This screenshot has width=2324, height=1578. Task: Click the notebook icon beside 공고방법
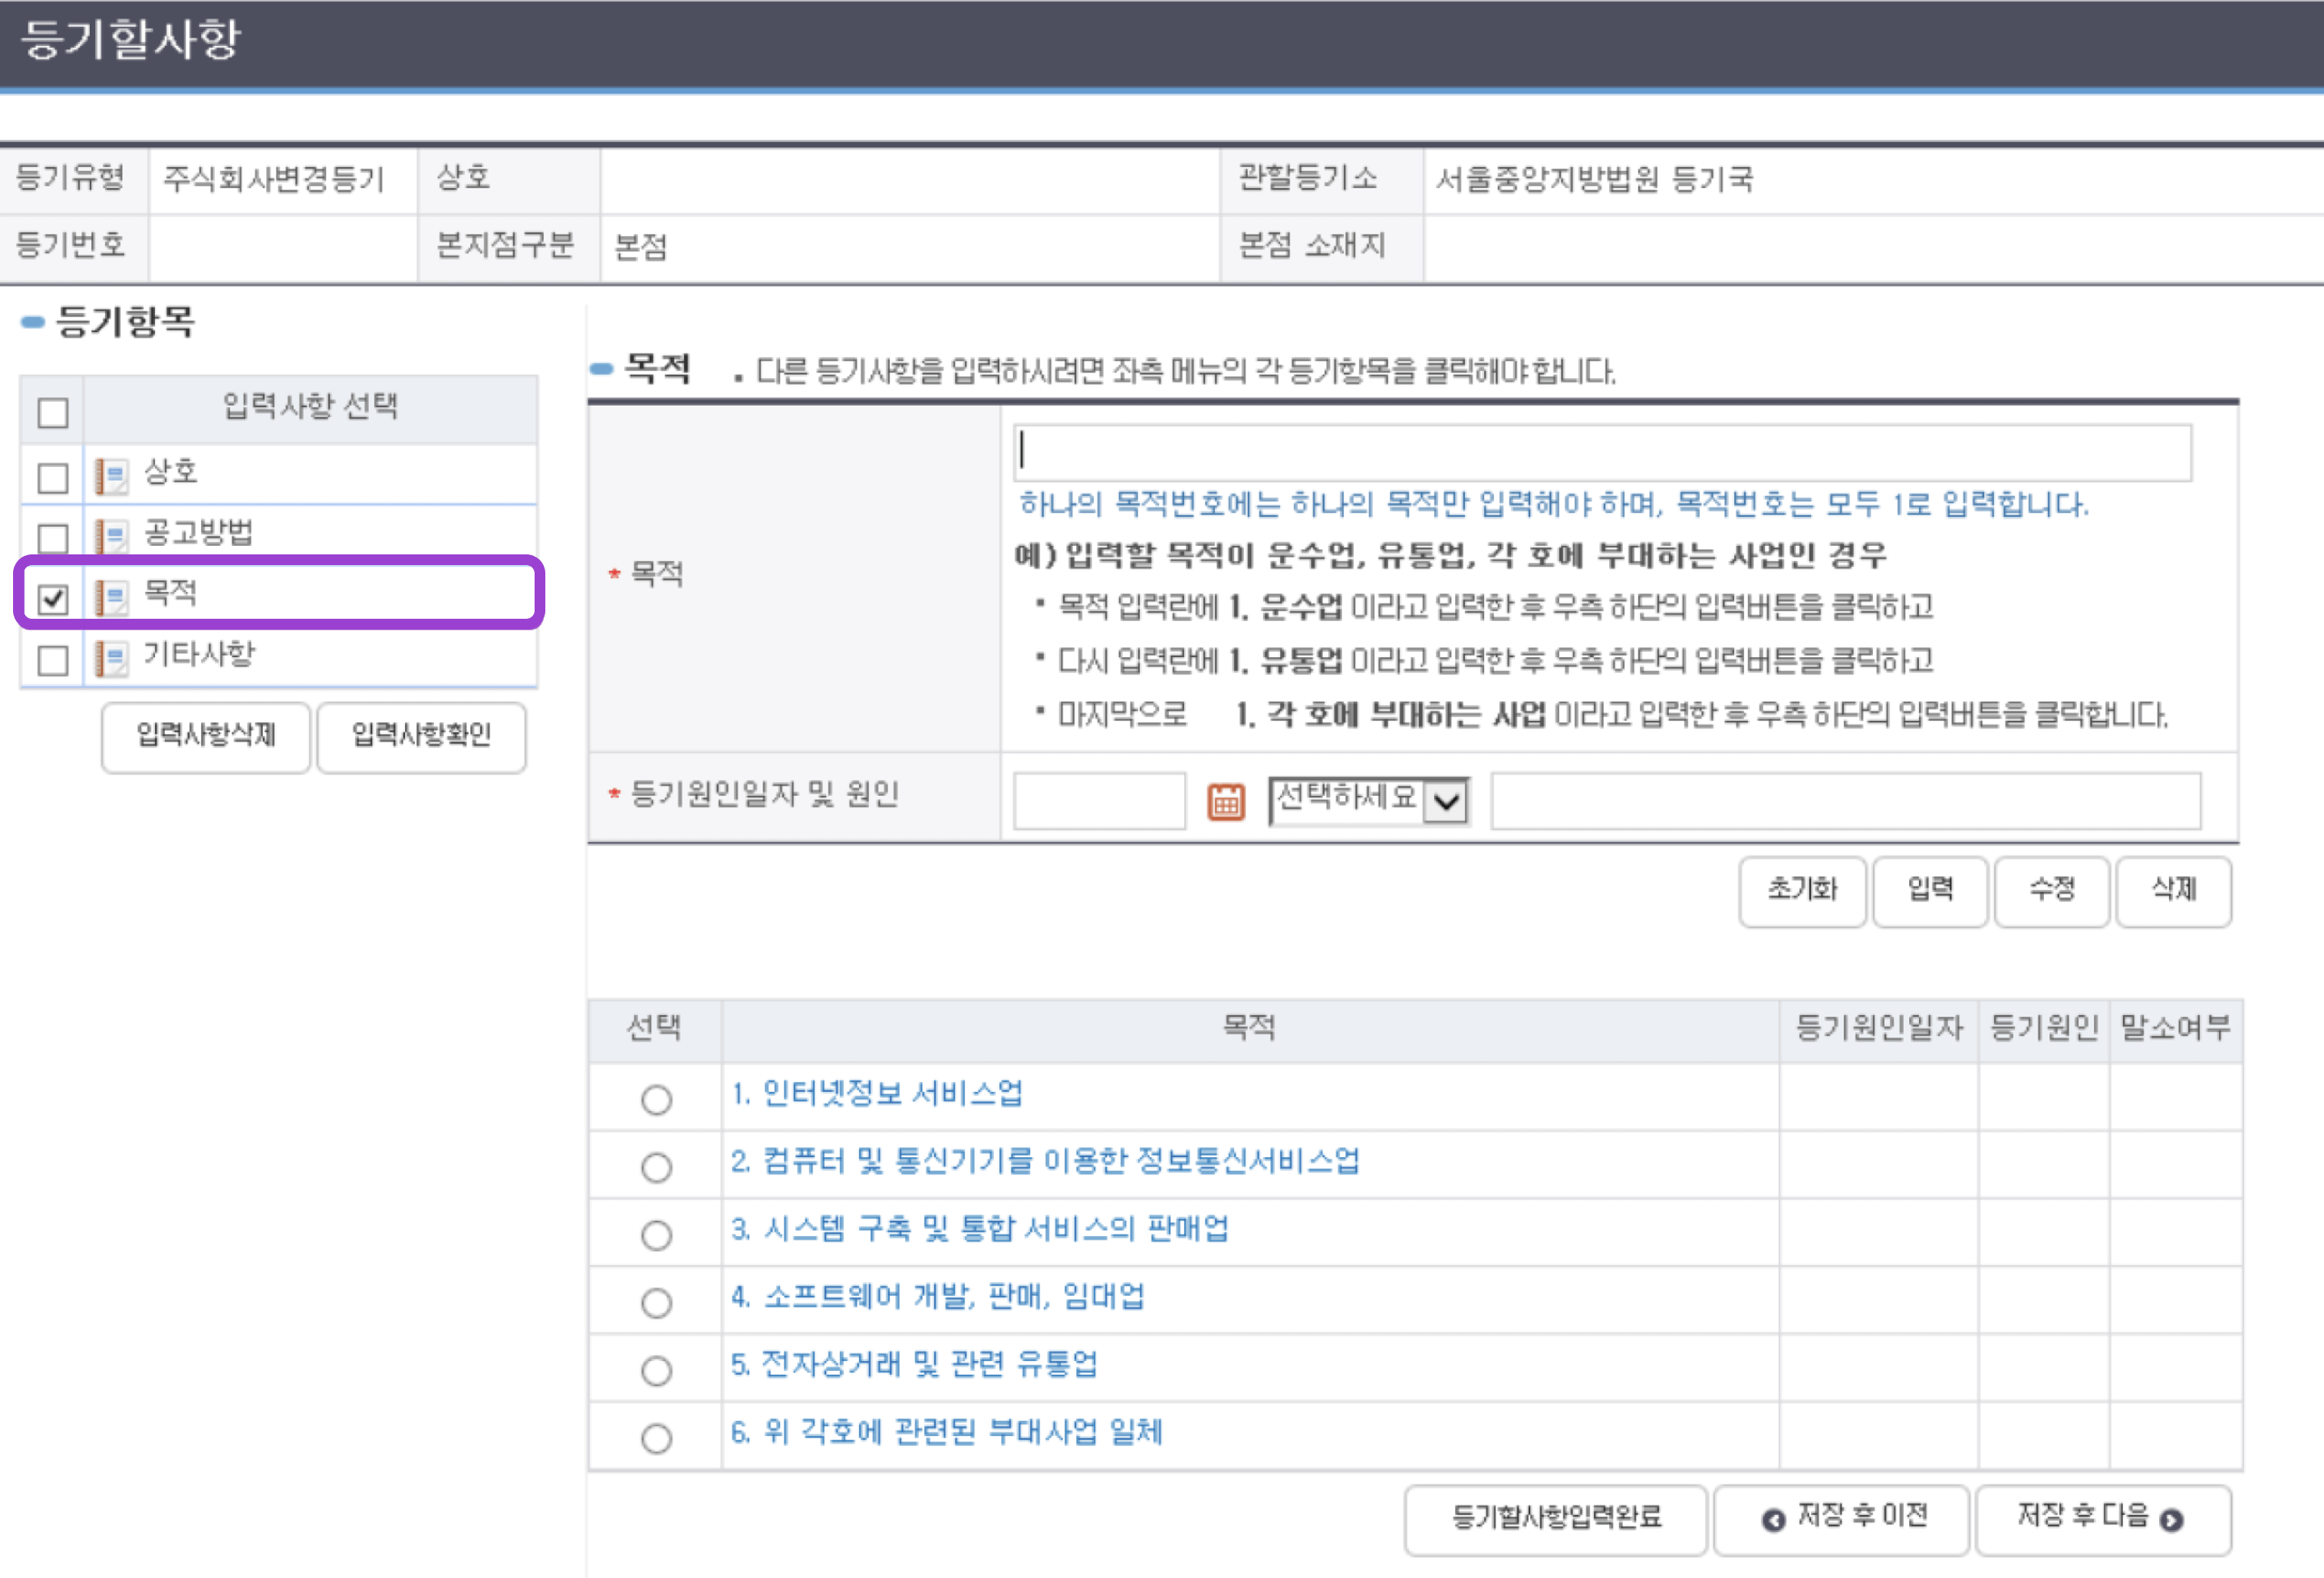coord(111,536)
